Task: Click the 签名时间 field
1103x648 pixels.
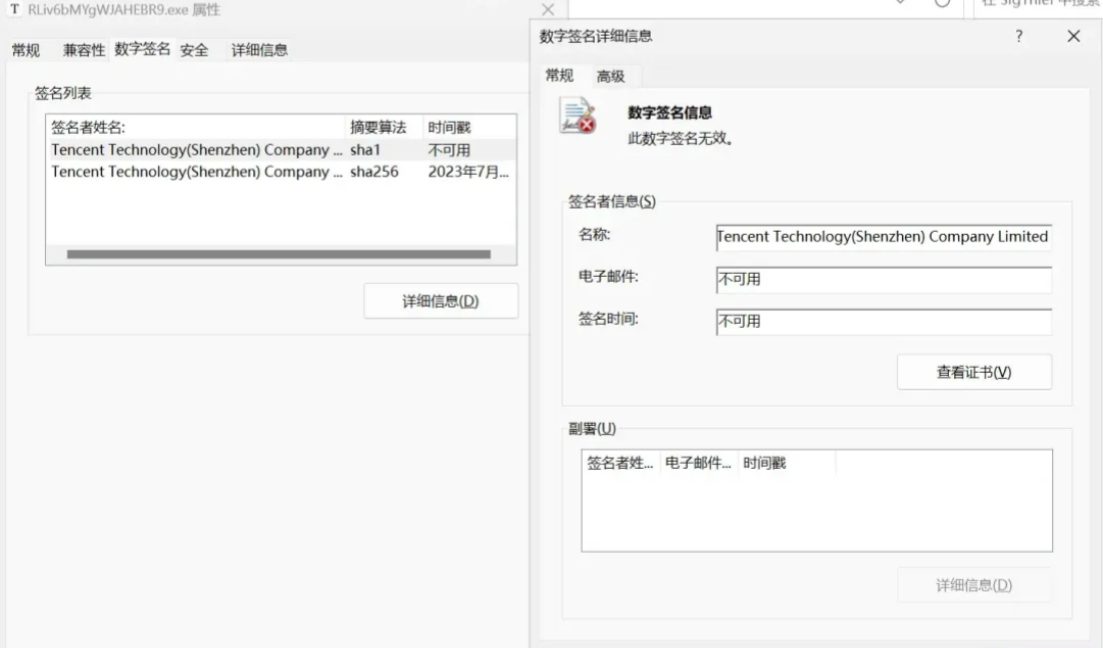Action: coord(884,322)
